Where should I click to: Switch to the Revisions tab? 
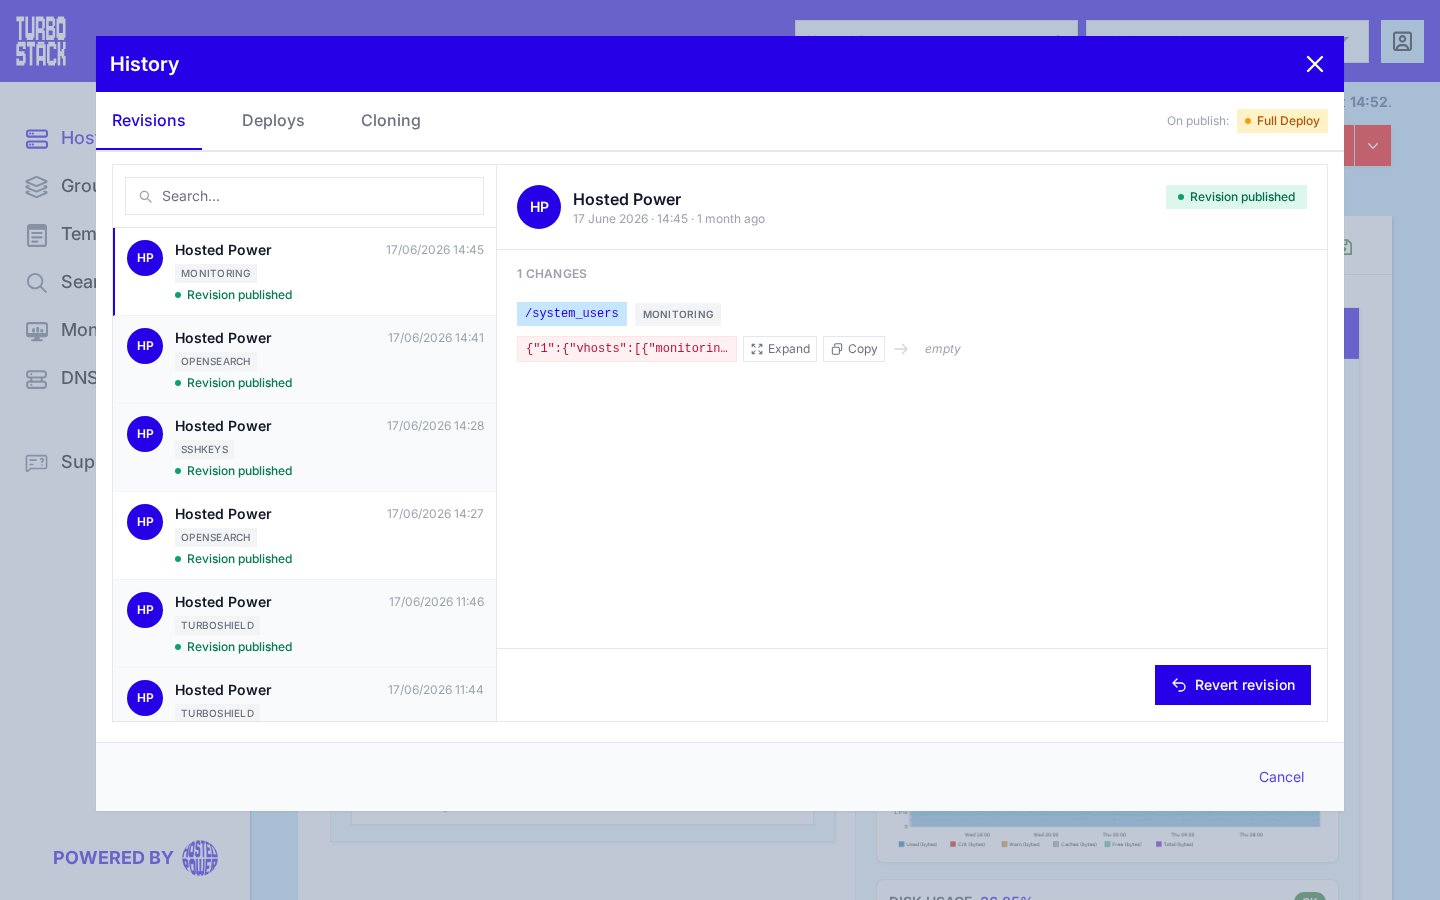tap(149, 121)
